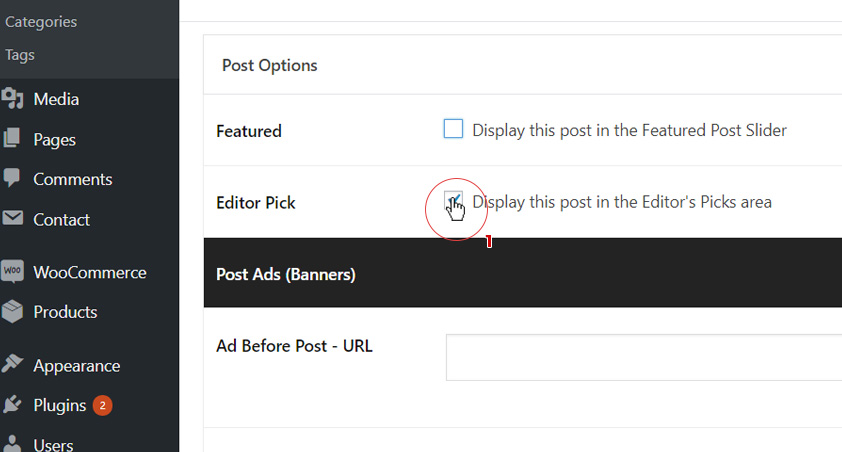Open the Plugins menu label
This screenshot has width=842, height=452.
[x=59, y=405]
